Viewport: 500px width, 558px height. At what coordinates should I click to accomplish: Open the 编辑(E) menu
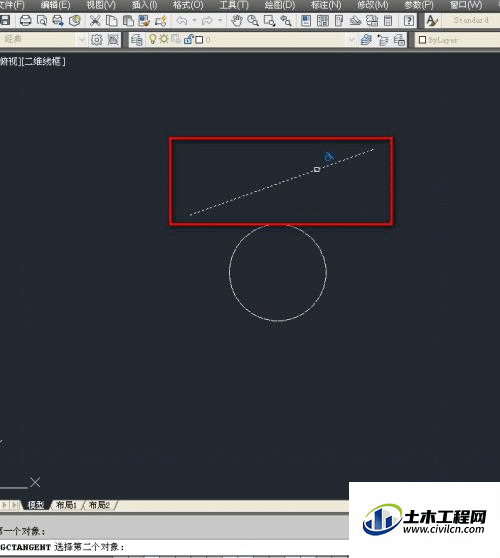tap(55, 5)
